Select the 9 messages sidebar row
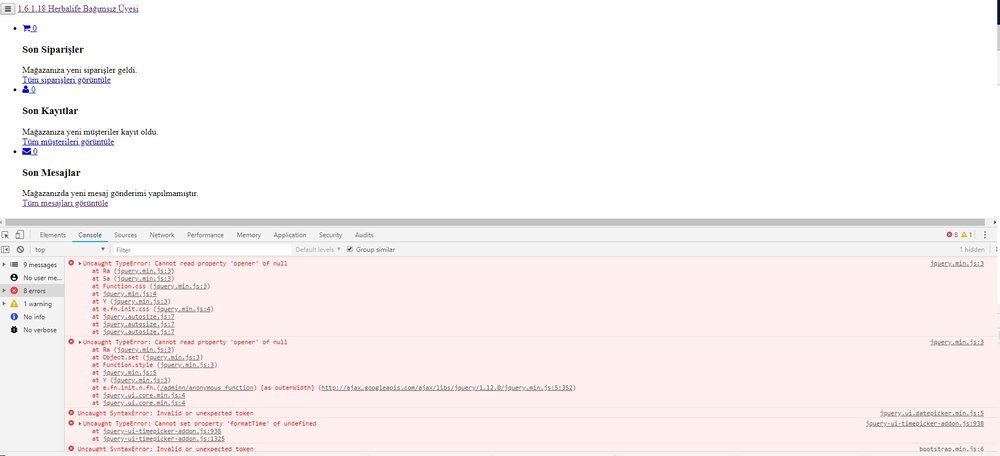The width and height of the screenshot is (1000, 456). 32,265
